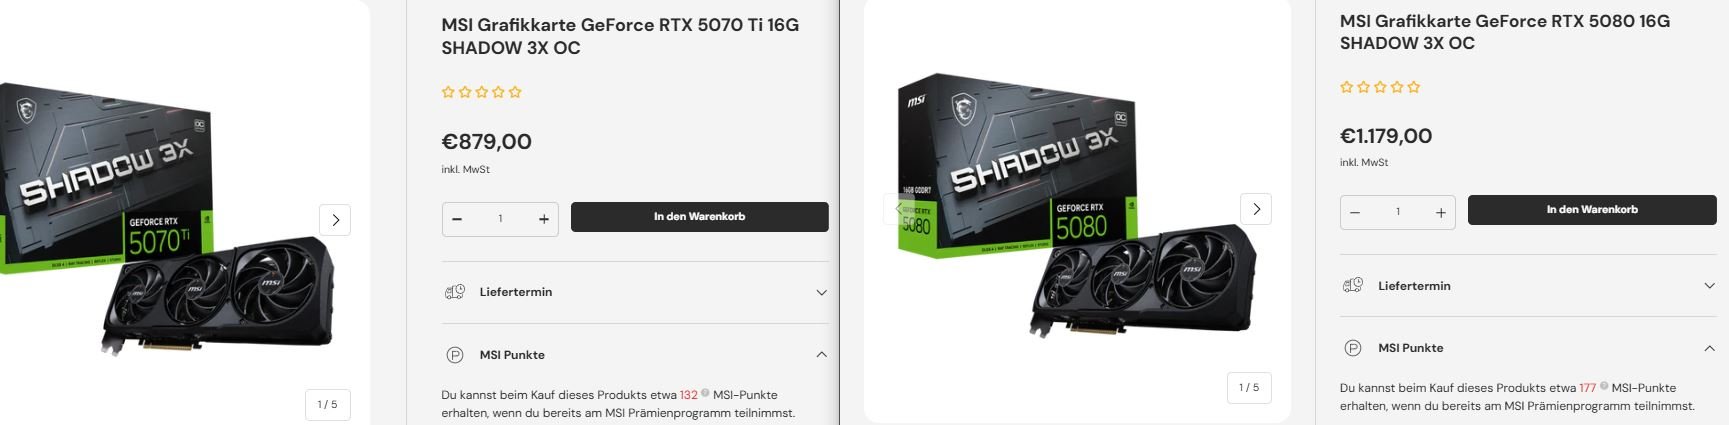This screenshot has height=425, width=1729.
Task: Click star rating of RTX 5070 Ti
Action: 482,92
